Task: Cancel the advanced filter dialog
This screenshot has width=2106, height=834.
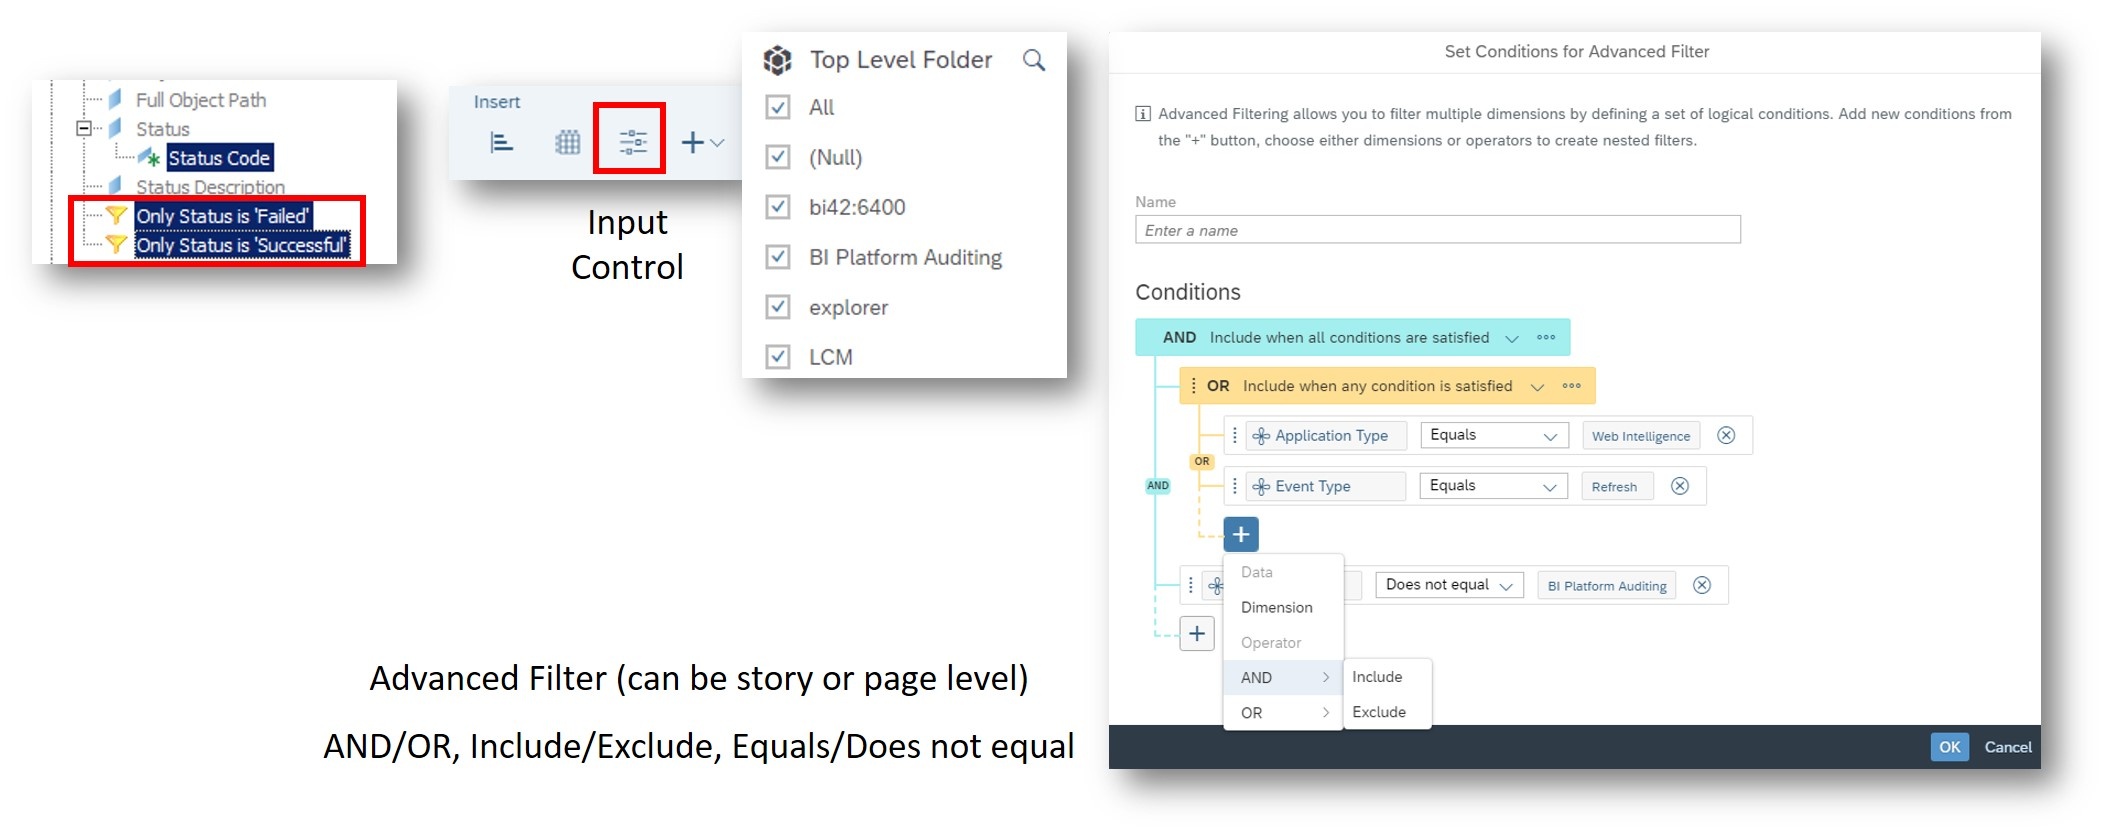Action: [x=2007, y=747]
